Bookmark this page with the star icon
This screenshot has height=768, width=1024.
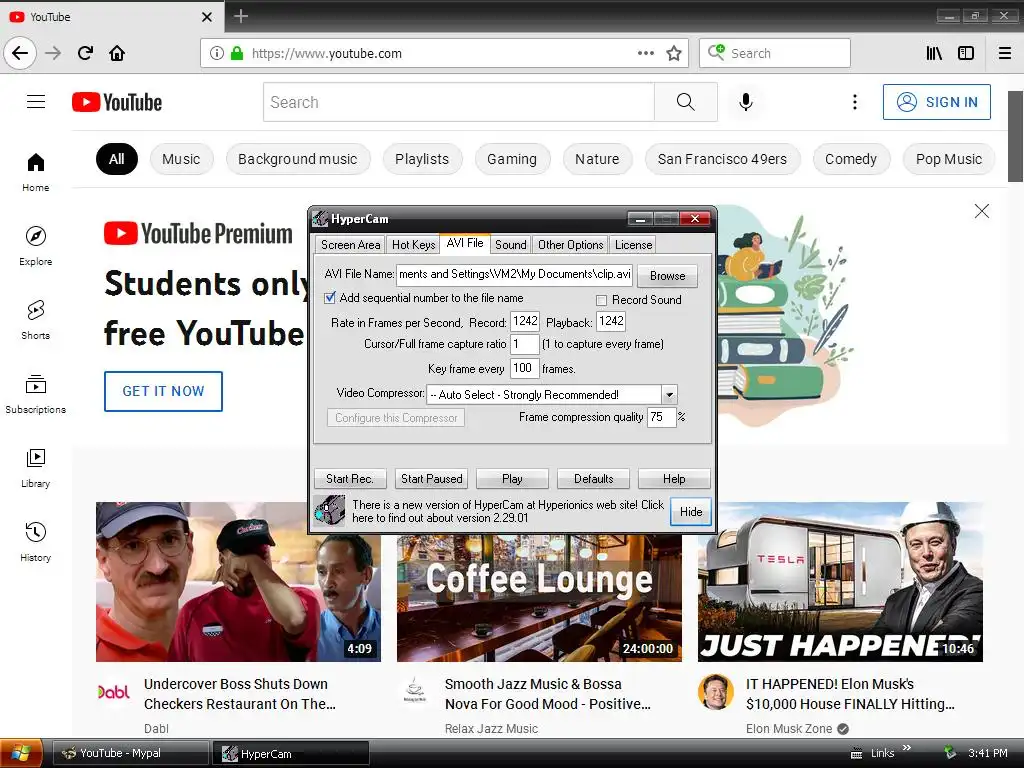point(674,53)
